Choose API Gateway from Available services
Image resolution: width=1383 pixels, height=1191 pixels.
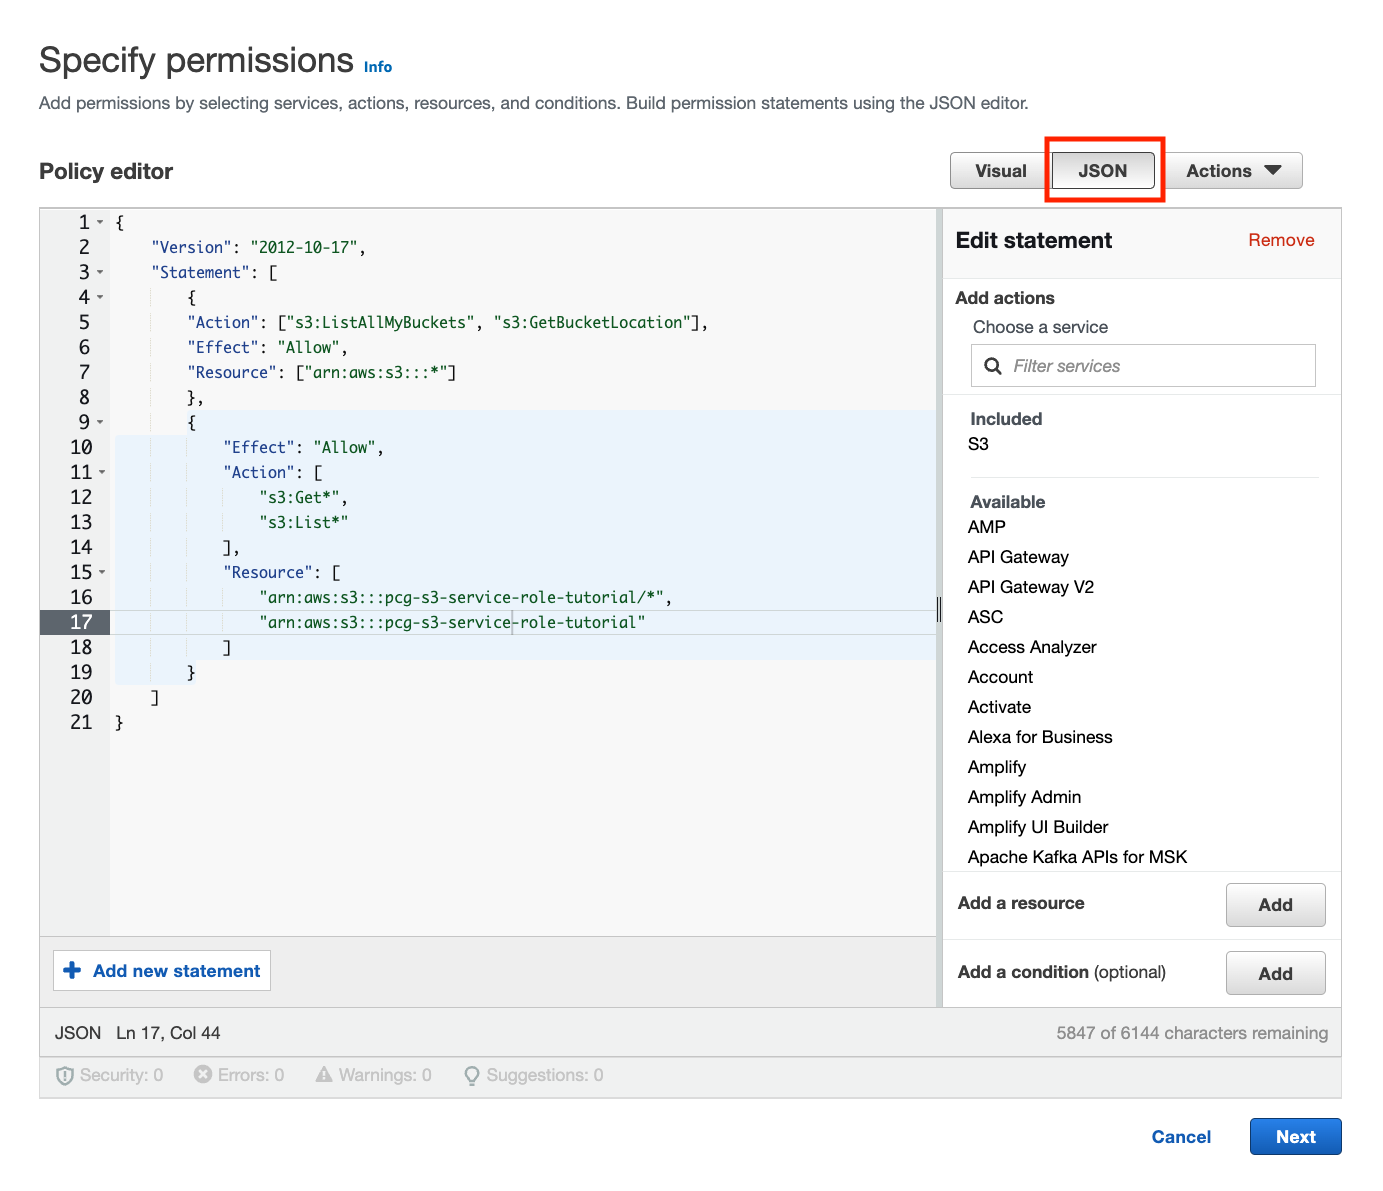point(1018,557)
